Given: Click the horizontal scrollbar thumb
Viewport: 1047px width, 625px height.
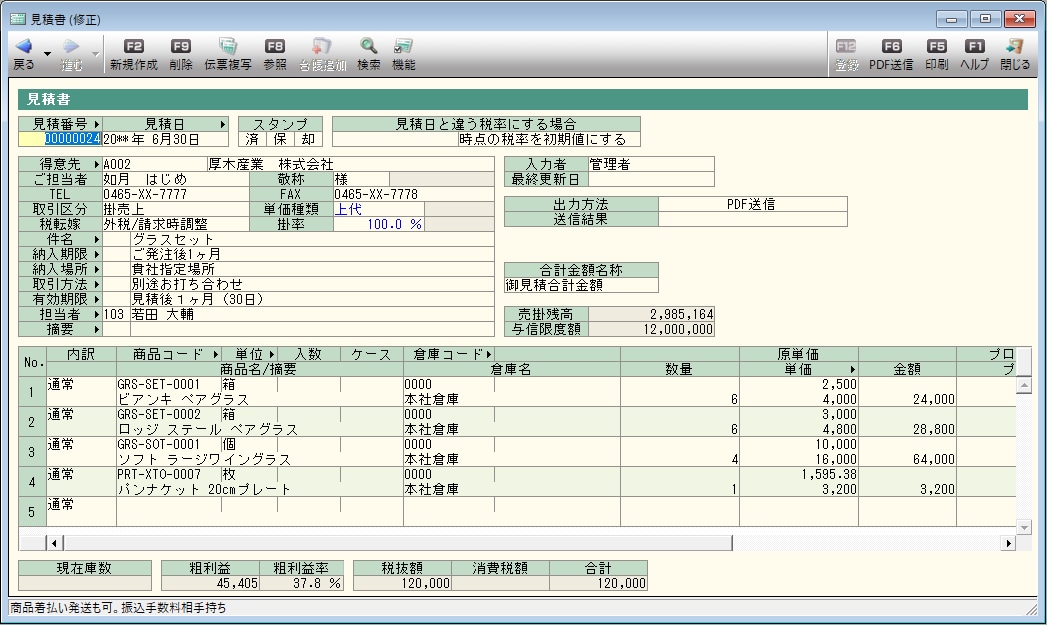Looking at the screenshot, I should [x=398, y=543].
